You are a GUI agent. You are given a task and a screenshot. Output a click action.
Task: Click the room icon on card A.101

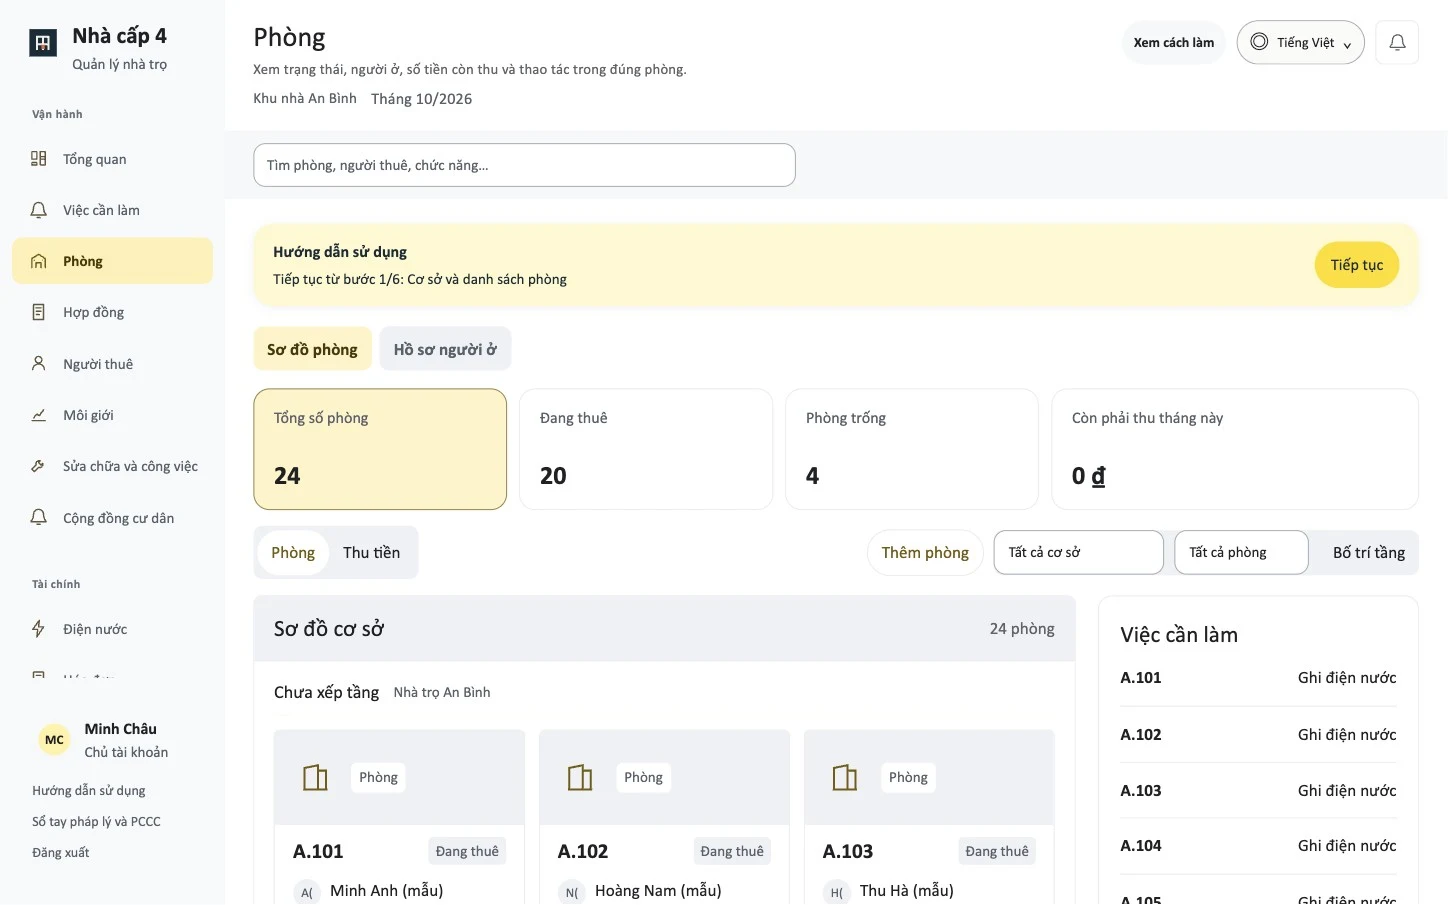315,777
